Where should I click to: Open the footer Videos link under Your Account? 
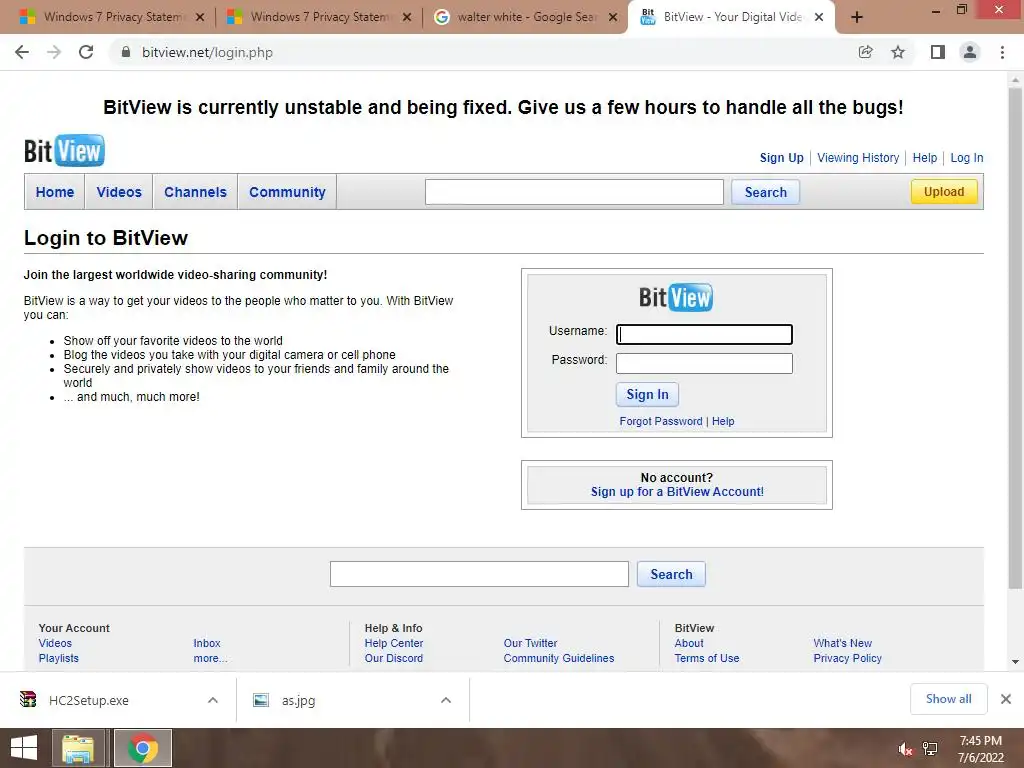pyautogui.click(x=55, y=643)
